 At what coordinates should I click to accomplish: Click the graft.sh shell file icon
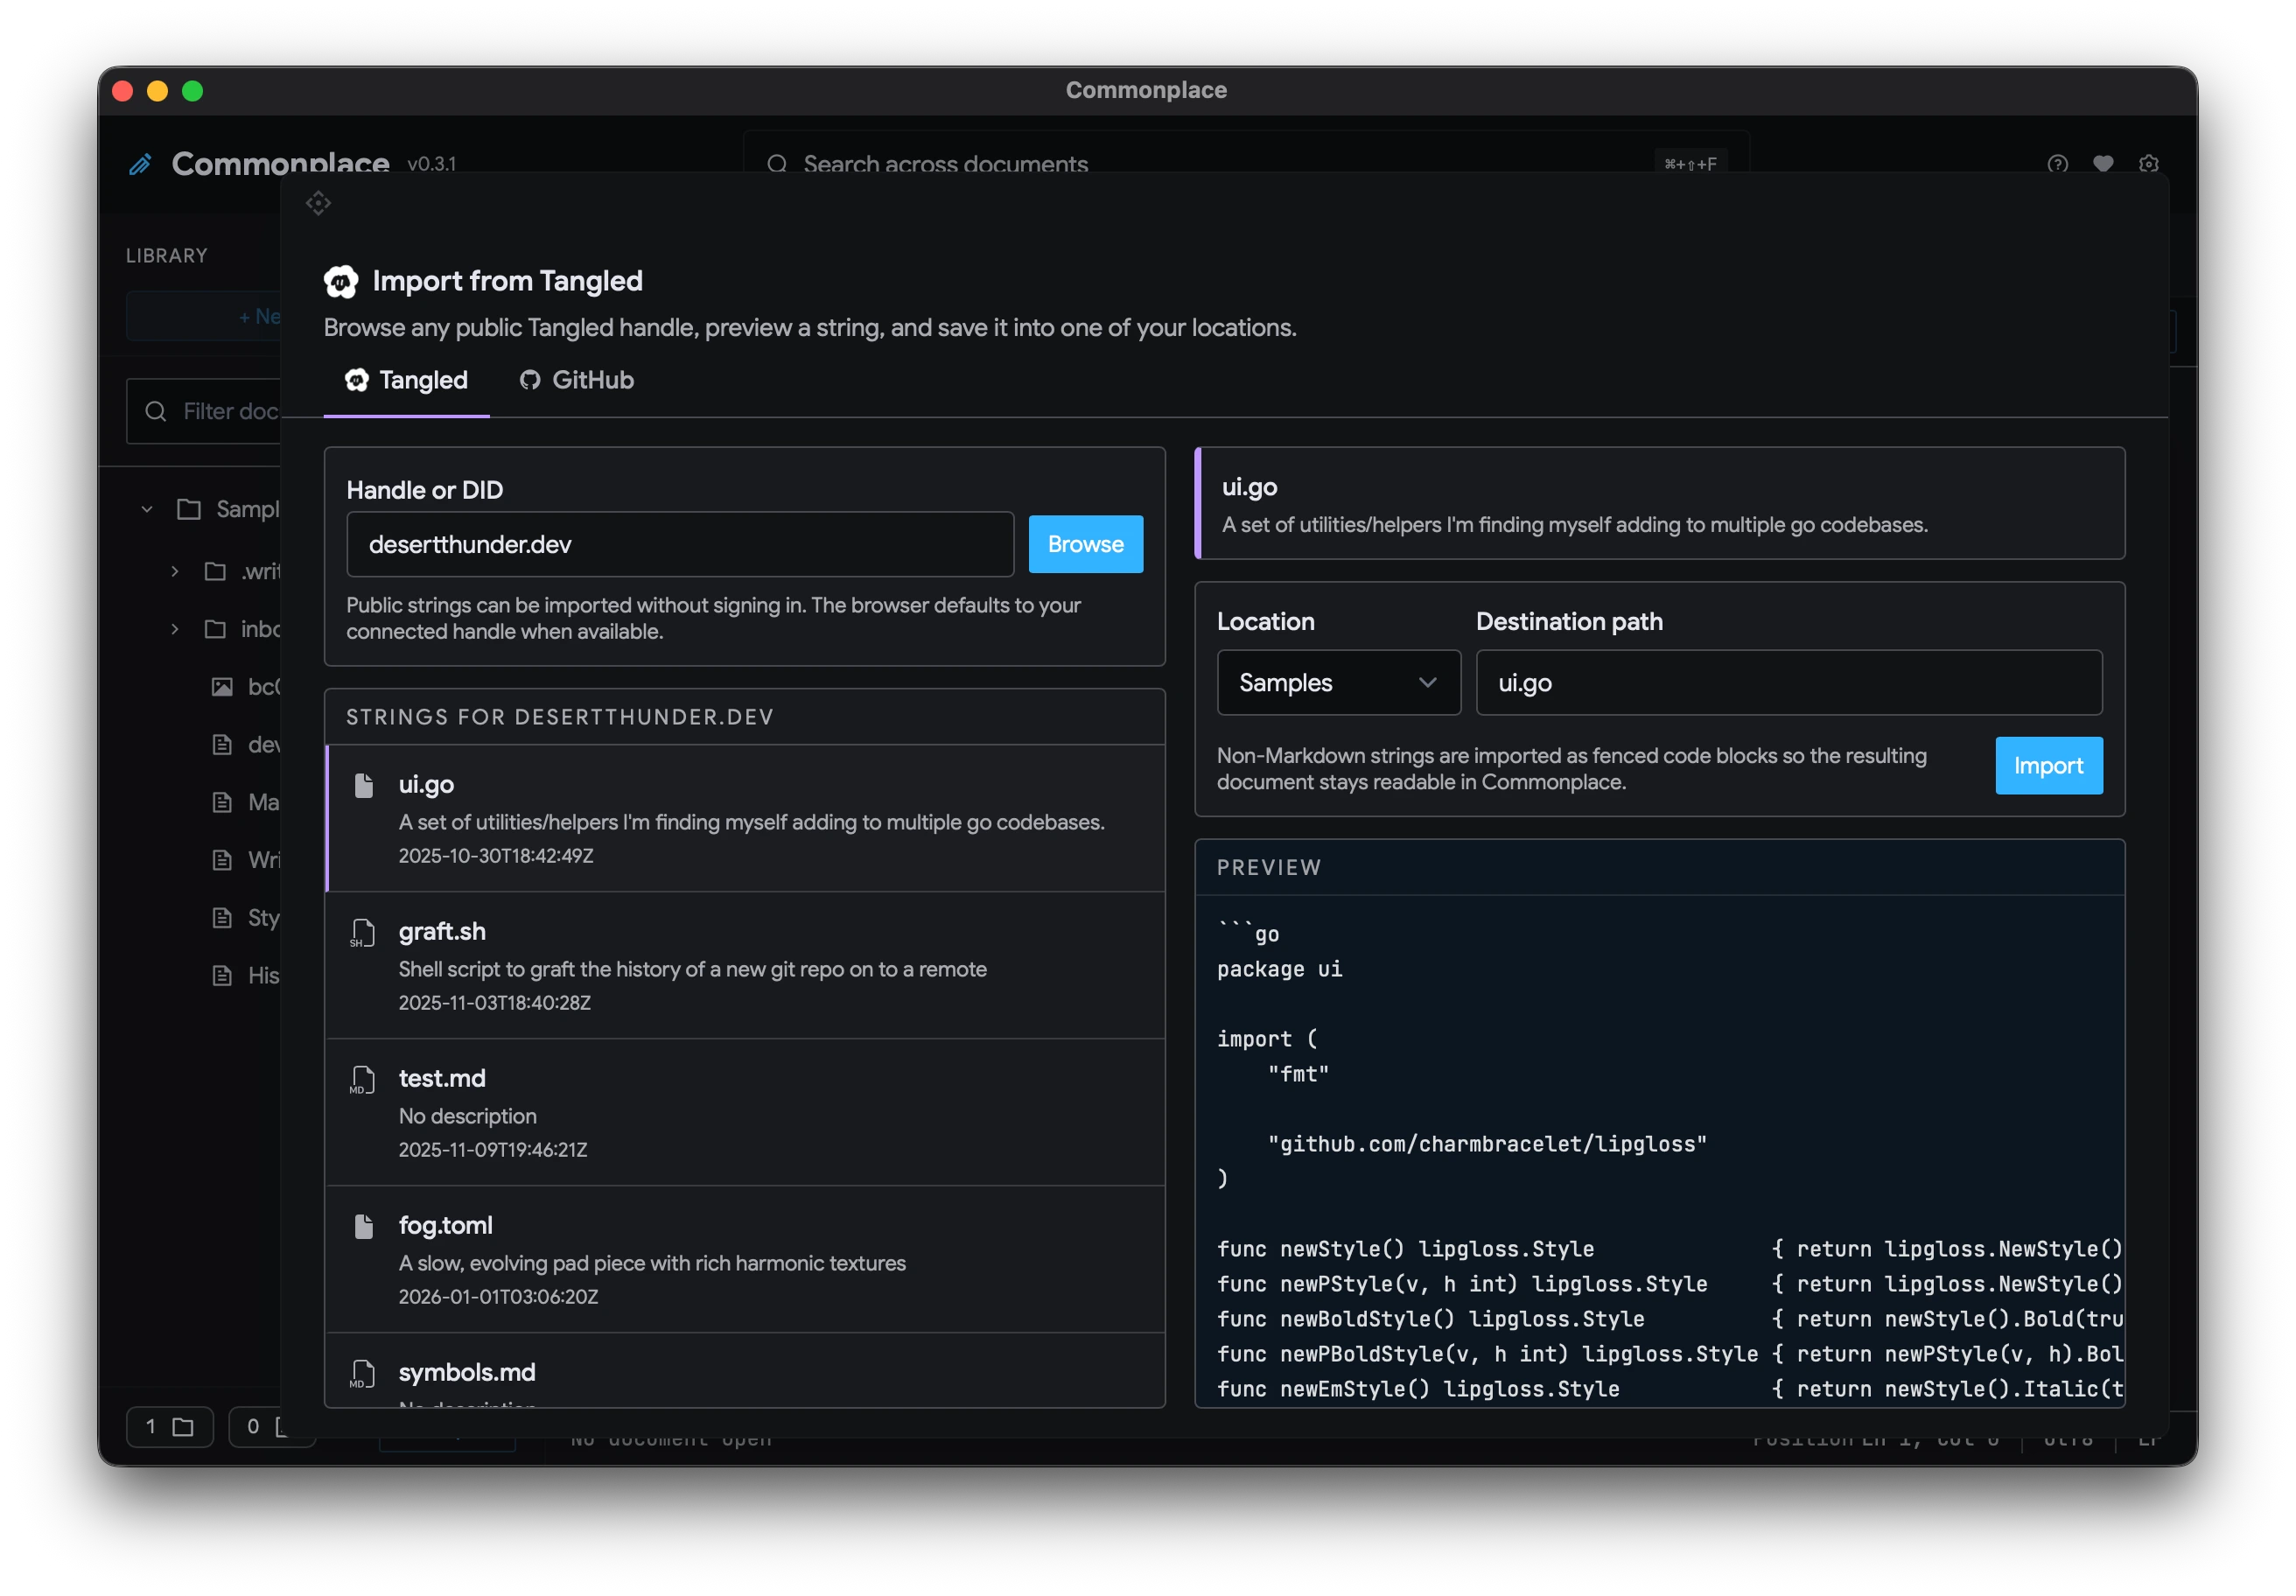pyautogui.click(x=363, y=933)
